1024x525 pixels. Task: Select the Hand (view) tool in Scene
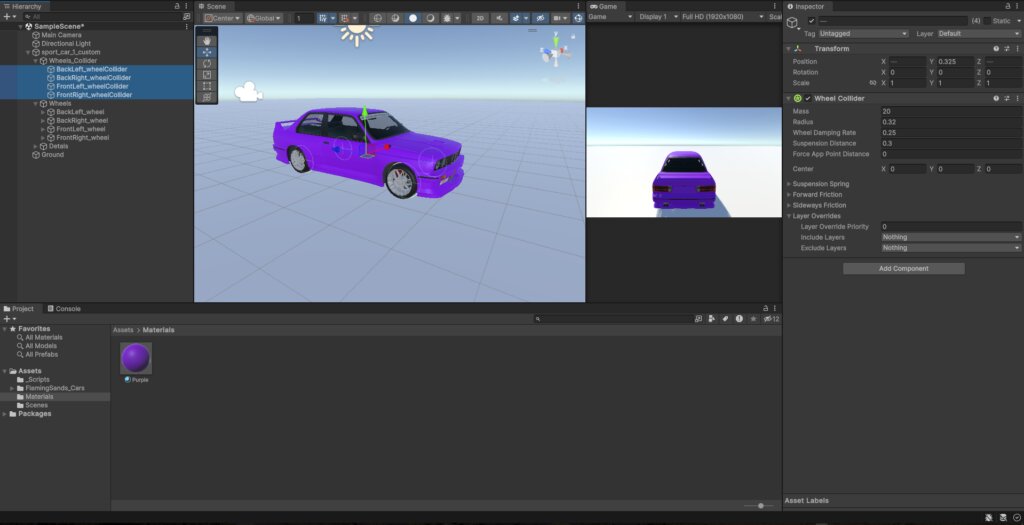[207, 41]
